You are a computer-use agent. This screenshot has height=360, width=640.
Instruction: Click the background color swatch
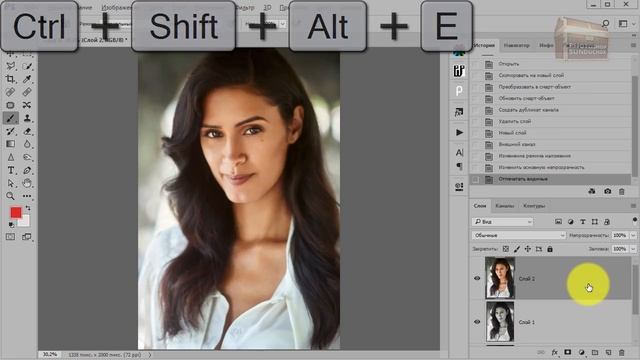(24, 221)
